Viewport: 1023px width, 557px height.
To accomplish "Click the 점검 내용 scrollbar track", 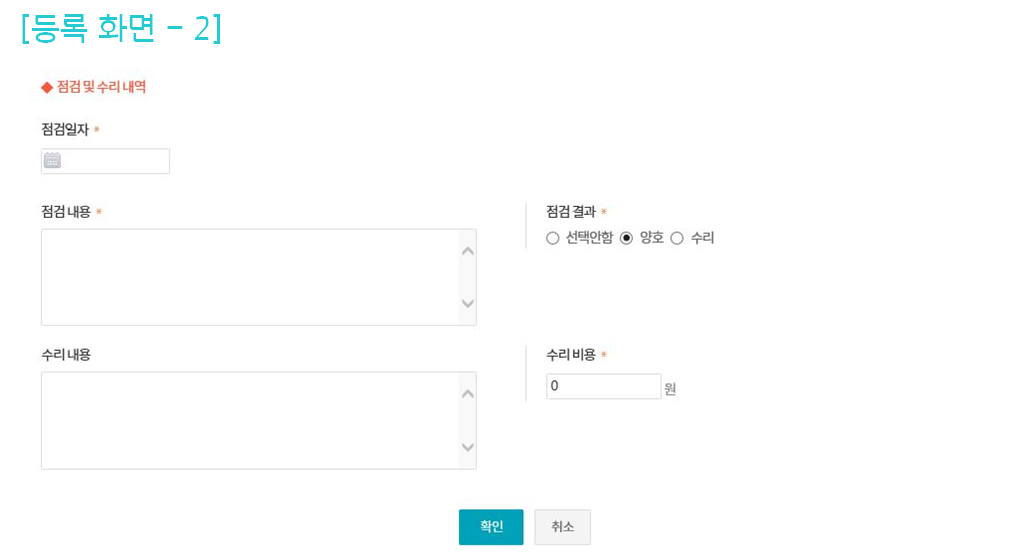I will click(467, 277).
